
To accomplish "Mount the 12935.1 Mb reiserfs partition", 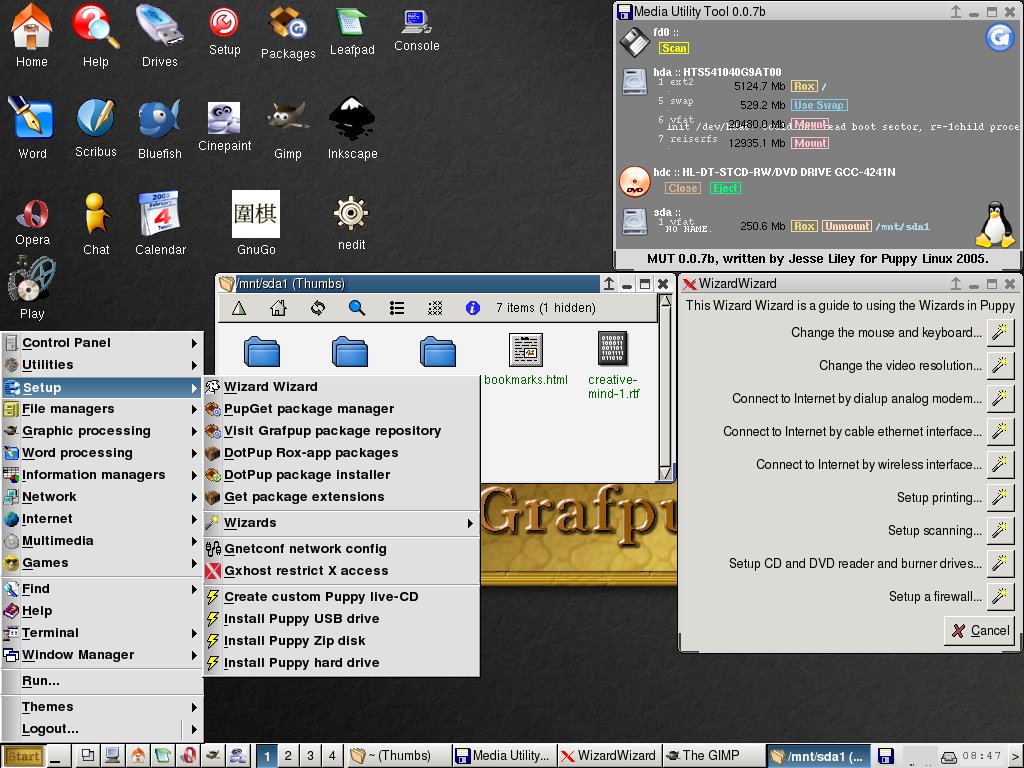I will (x=810, y=143).
